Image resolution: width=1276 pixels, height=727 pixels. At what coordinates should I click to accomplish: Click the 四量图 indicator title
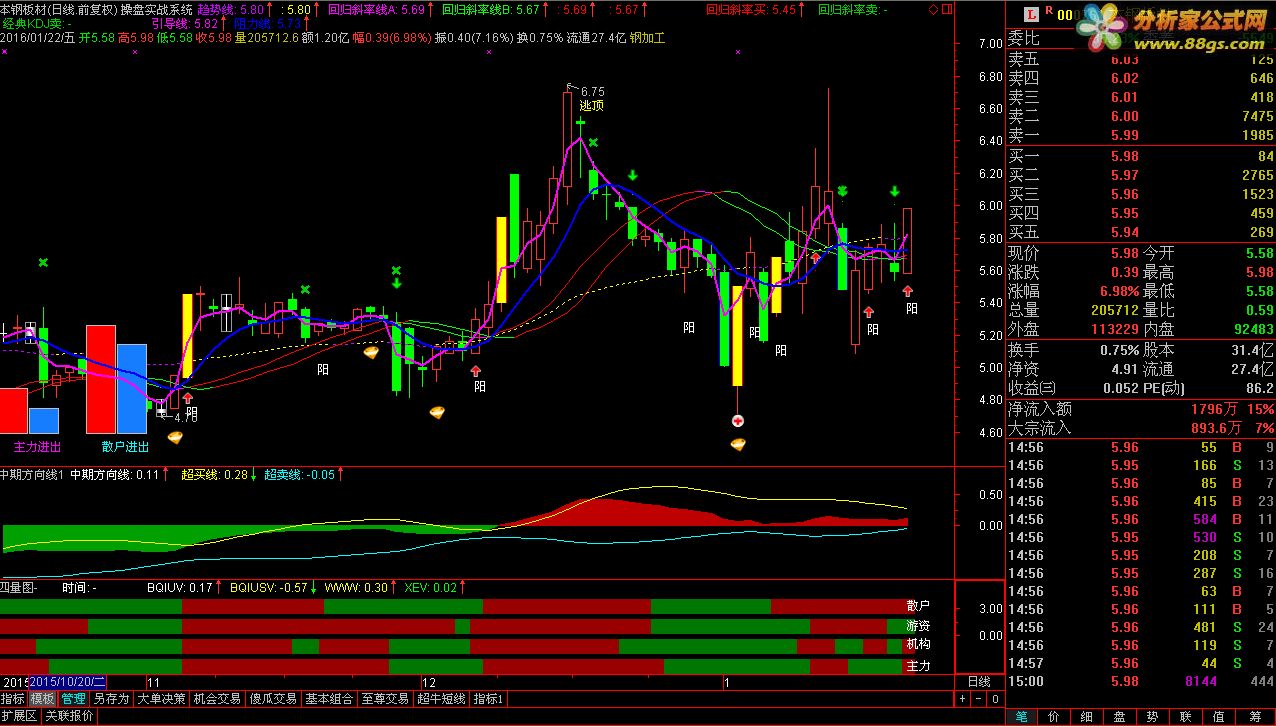[17, 588]
